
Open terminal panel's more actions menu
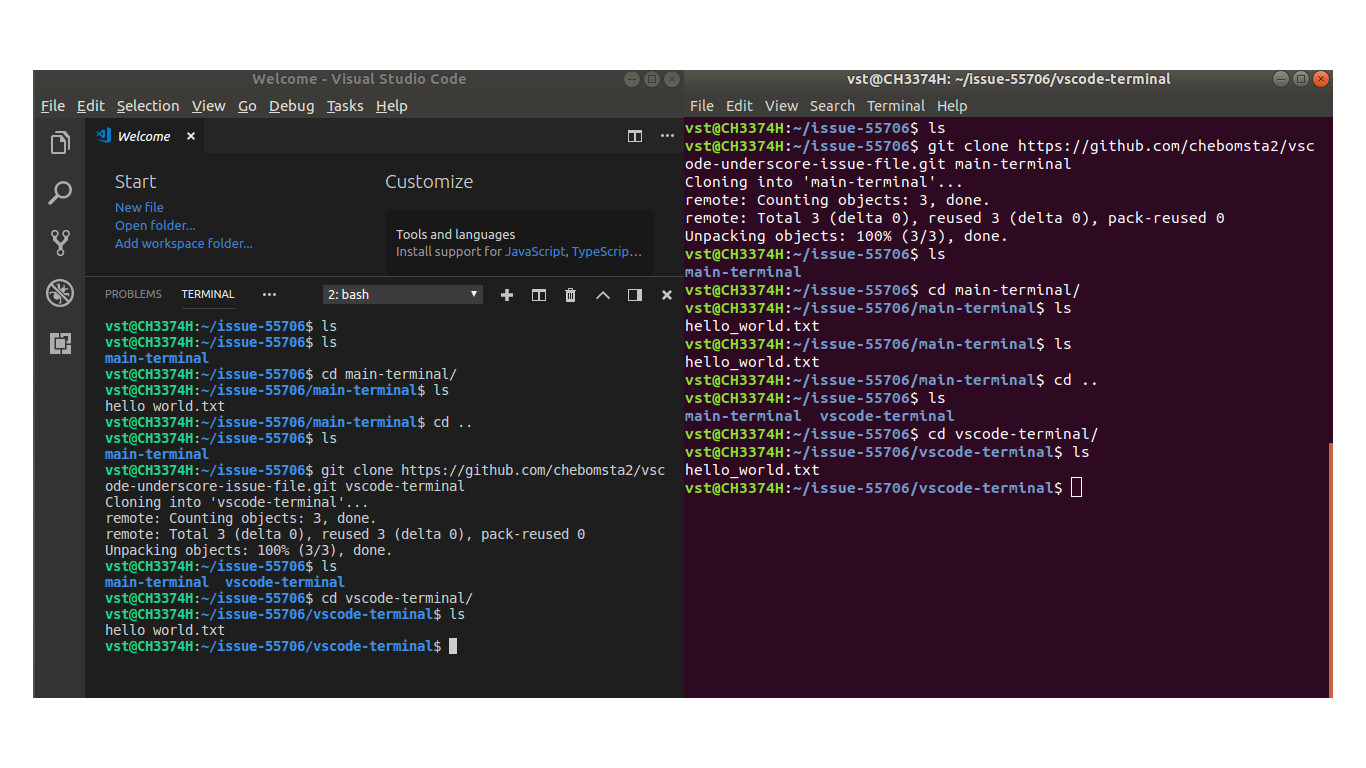(x=268, y=294)
